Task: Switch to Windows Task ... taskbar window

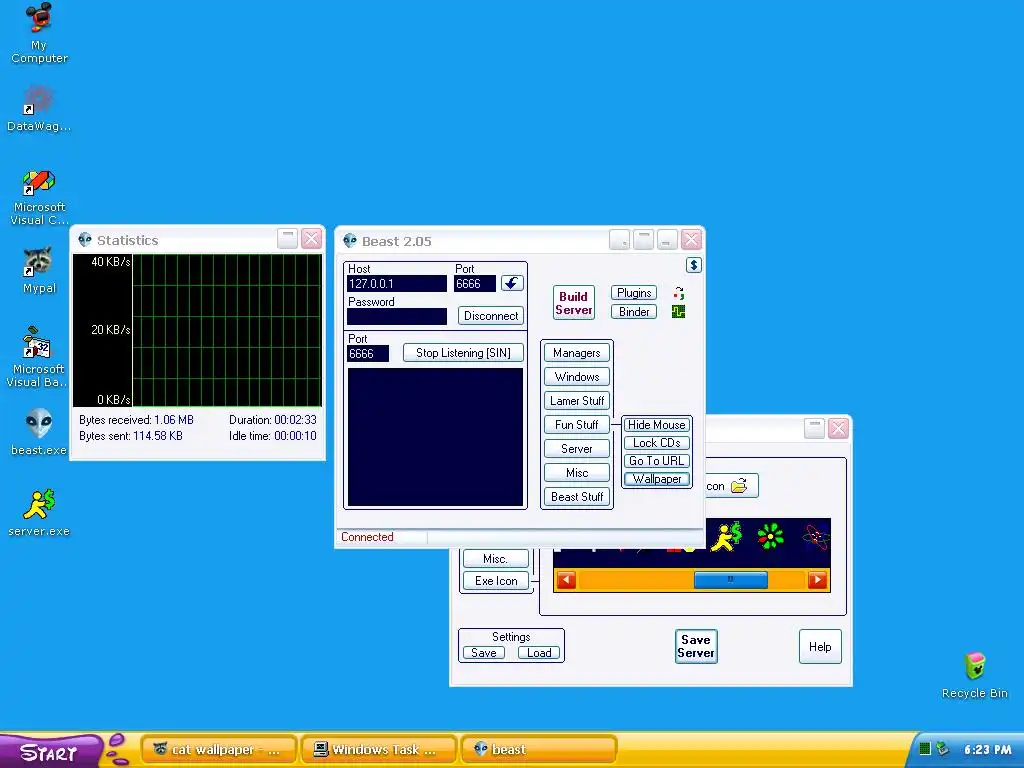Action: [379, 750]
